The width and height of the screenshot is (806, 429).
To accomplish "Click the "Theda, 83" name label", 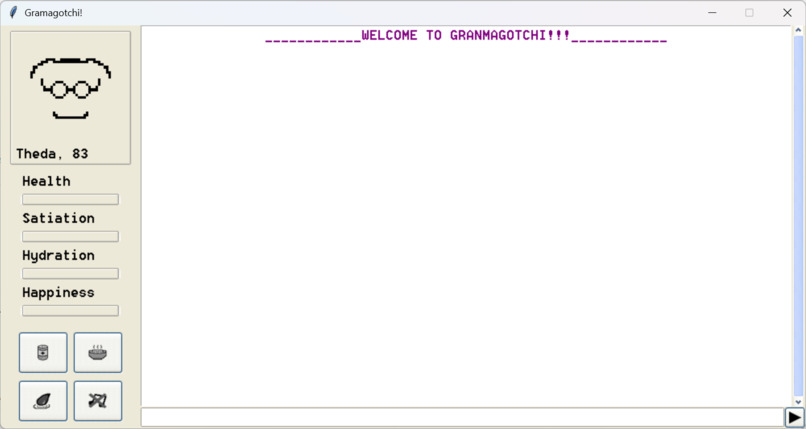I will point(52,154).
